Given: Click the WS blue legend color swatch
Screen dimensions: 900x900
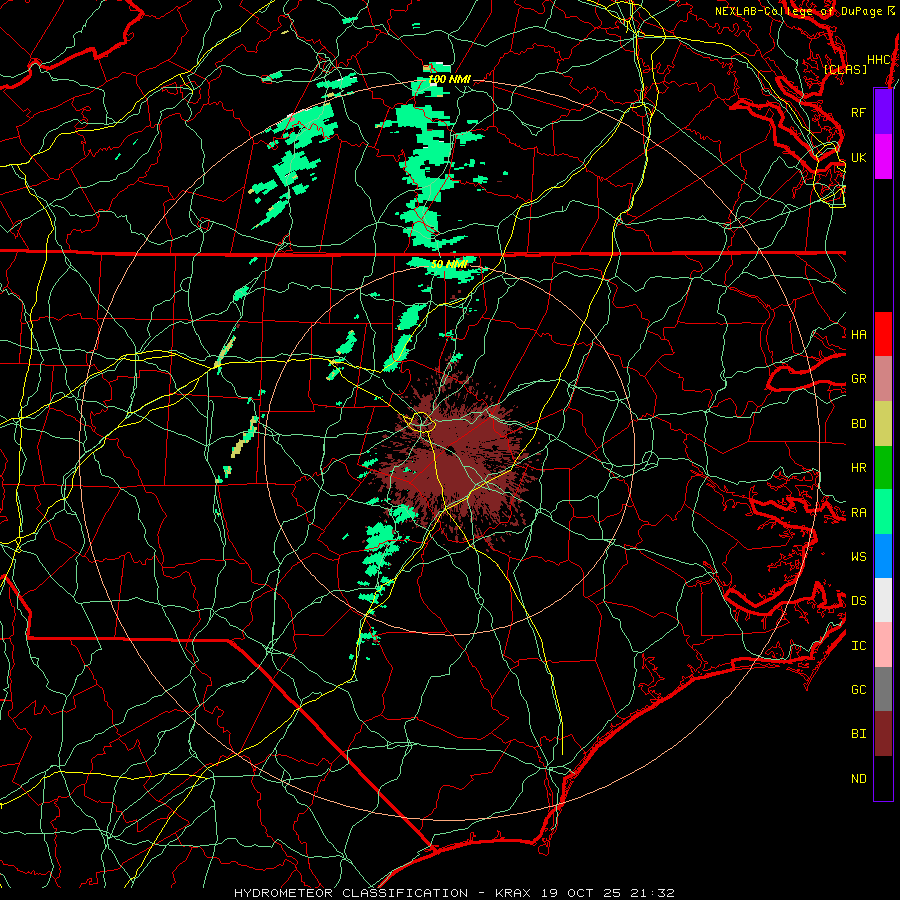Looking at the screenshot, I should click(883, 556).
